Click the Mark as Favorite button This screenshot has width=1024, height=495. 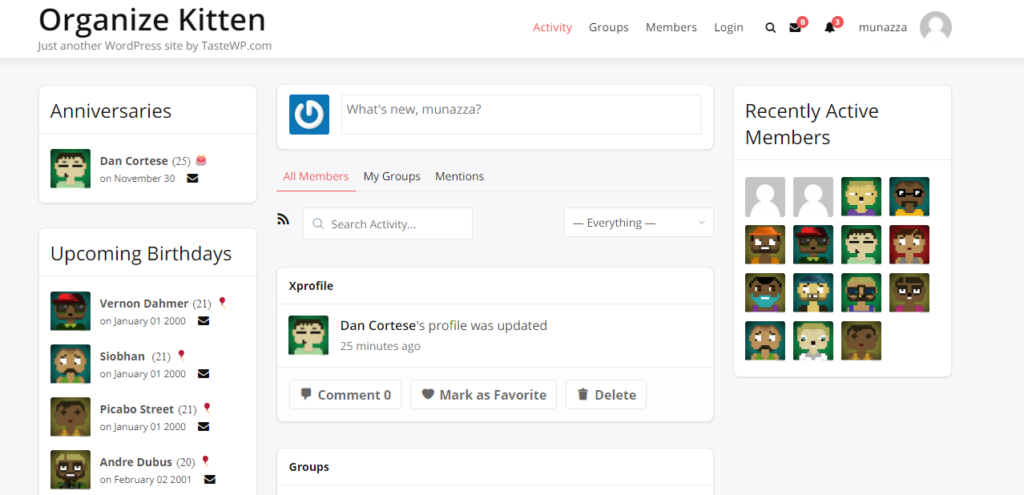pyautogui.click(x=483, y=394)
